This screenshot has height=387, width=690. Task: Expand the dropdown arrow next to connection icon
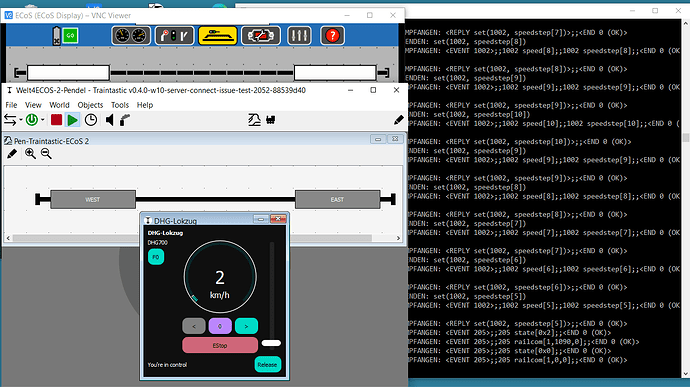21,120
